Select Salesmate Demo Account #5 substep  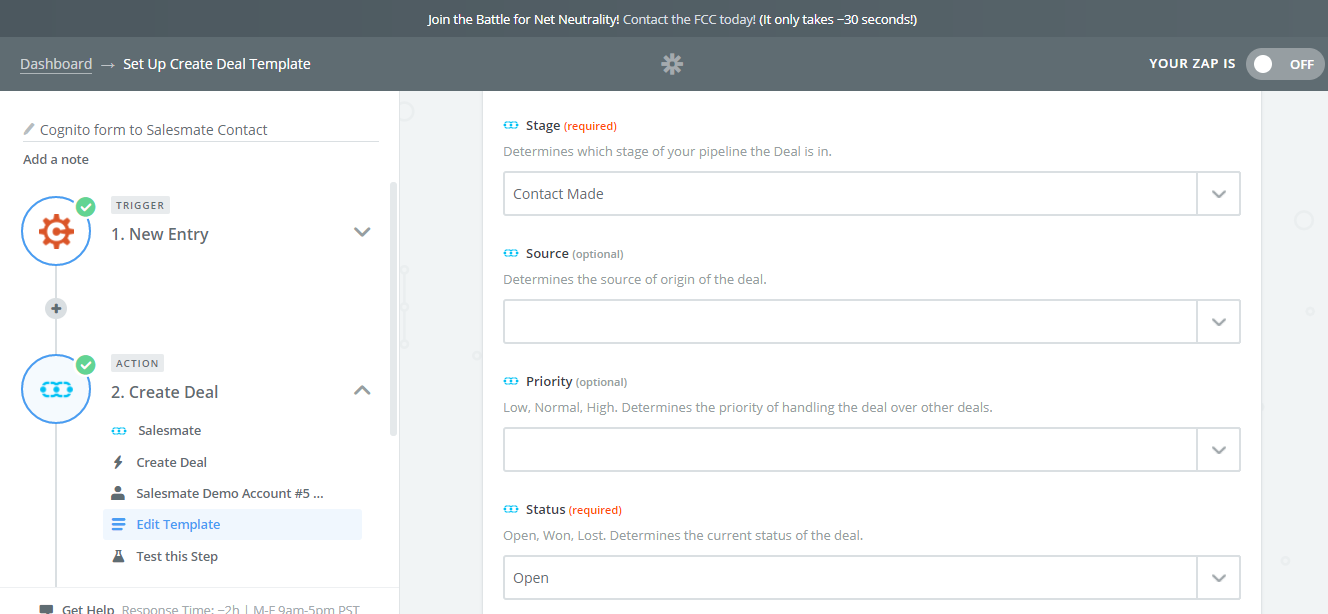(x=232, y=493)
